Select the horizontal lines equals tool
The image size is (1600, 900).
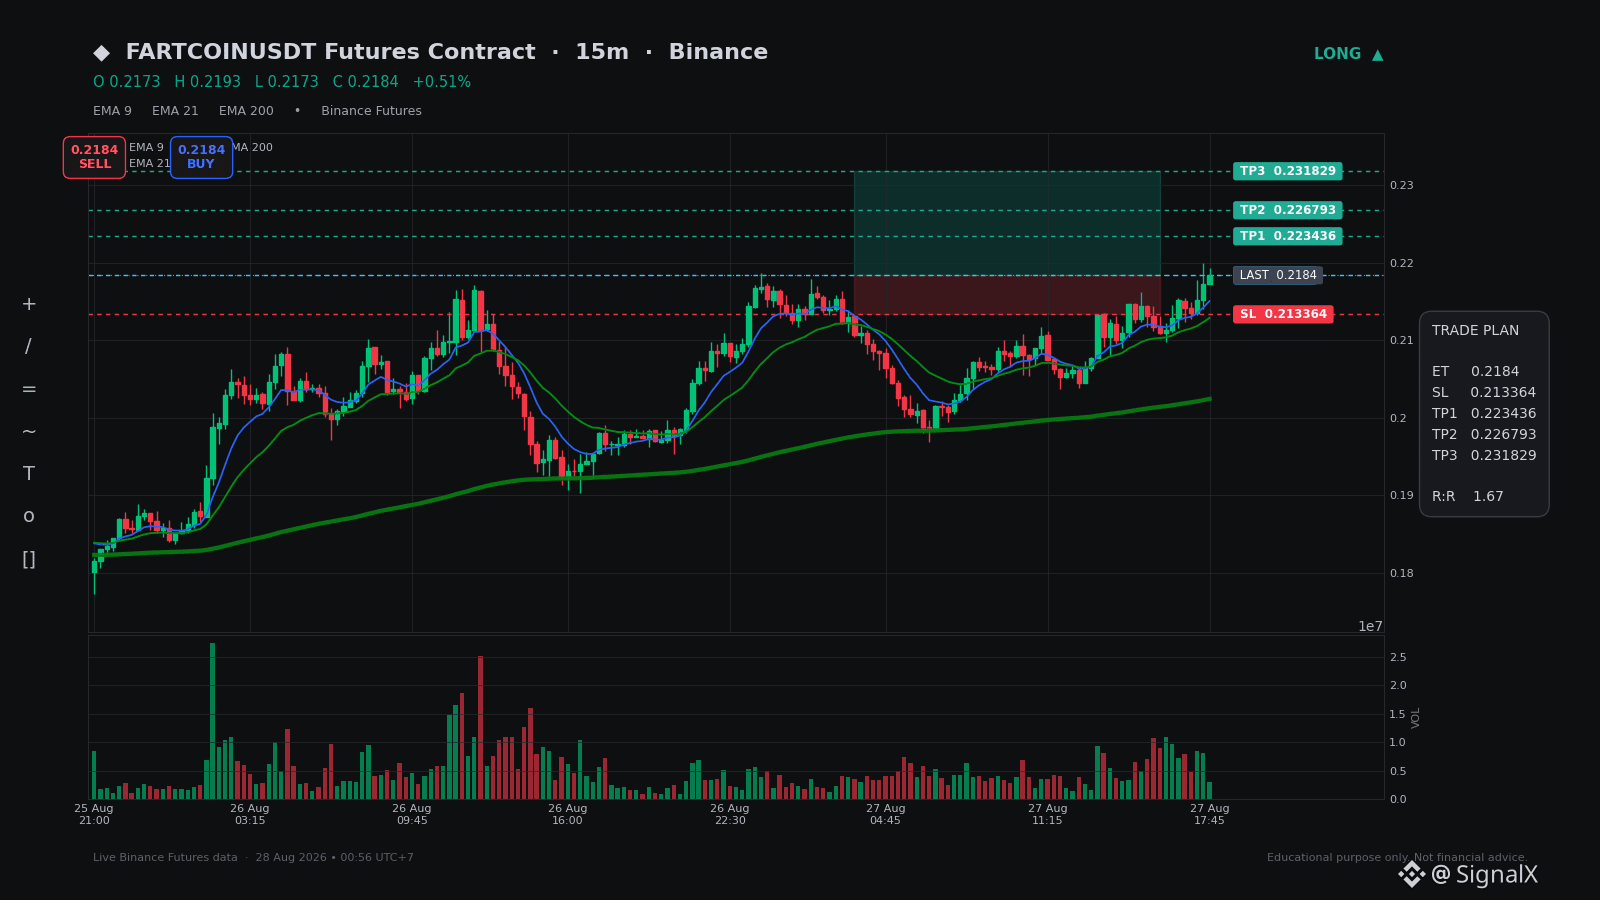coord(29,389)
